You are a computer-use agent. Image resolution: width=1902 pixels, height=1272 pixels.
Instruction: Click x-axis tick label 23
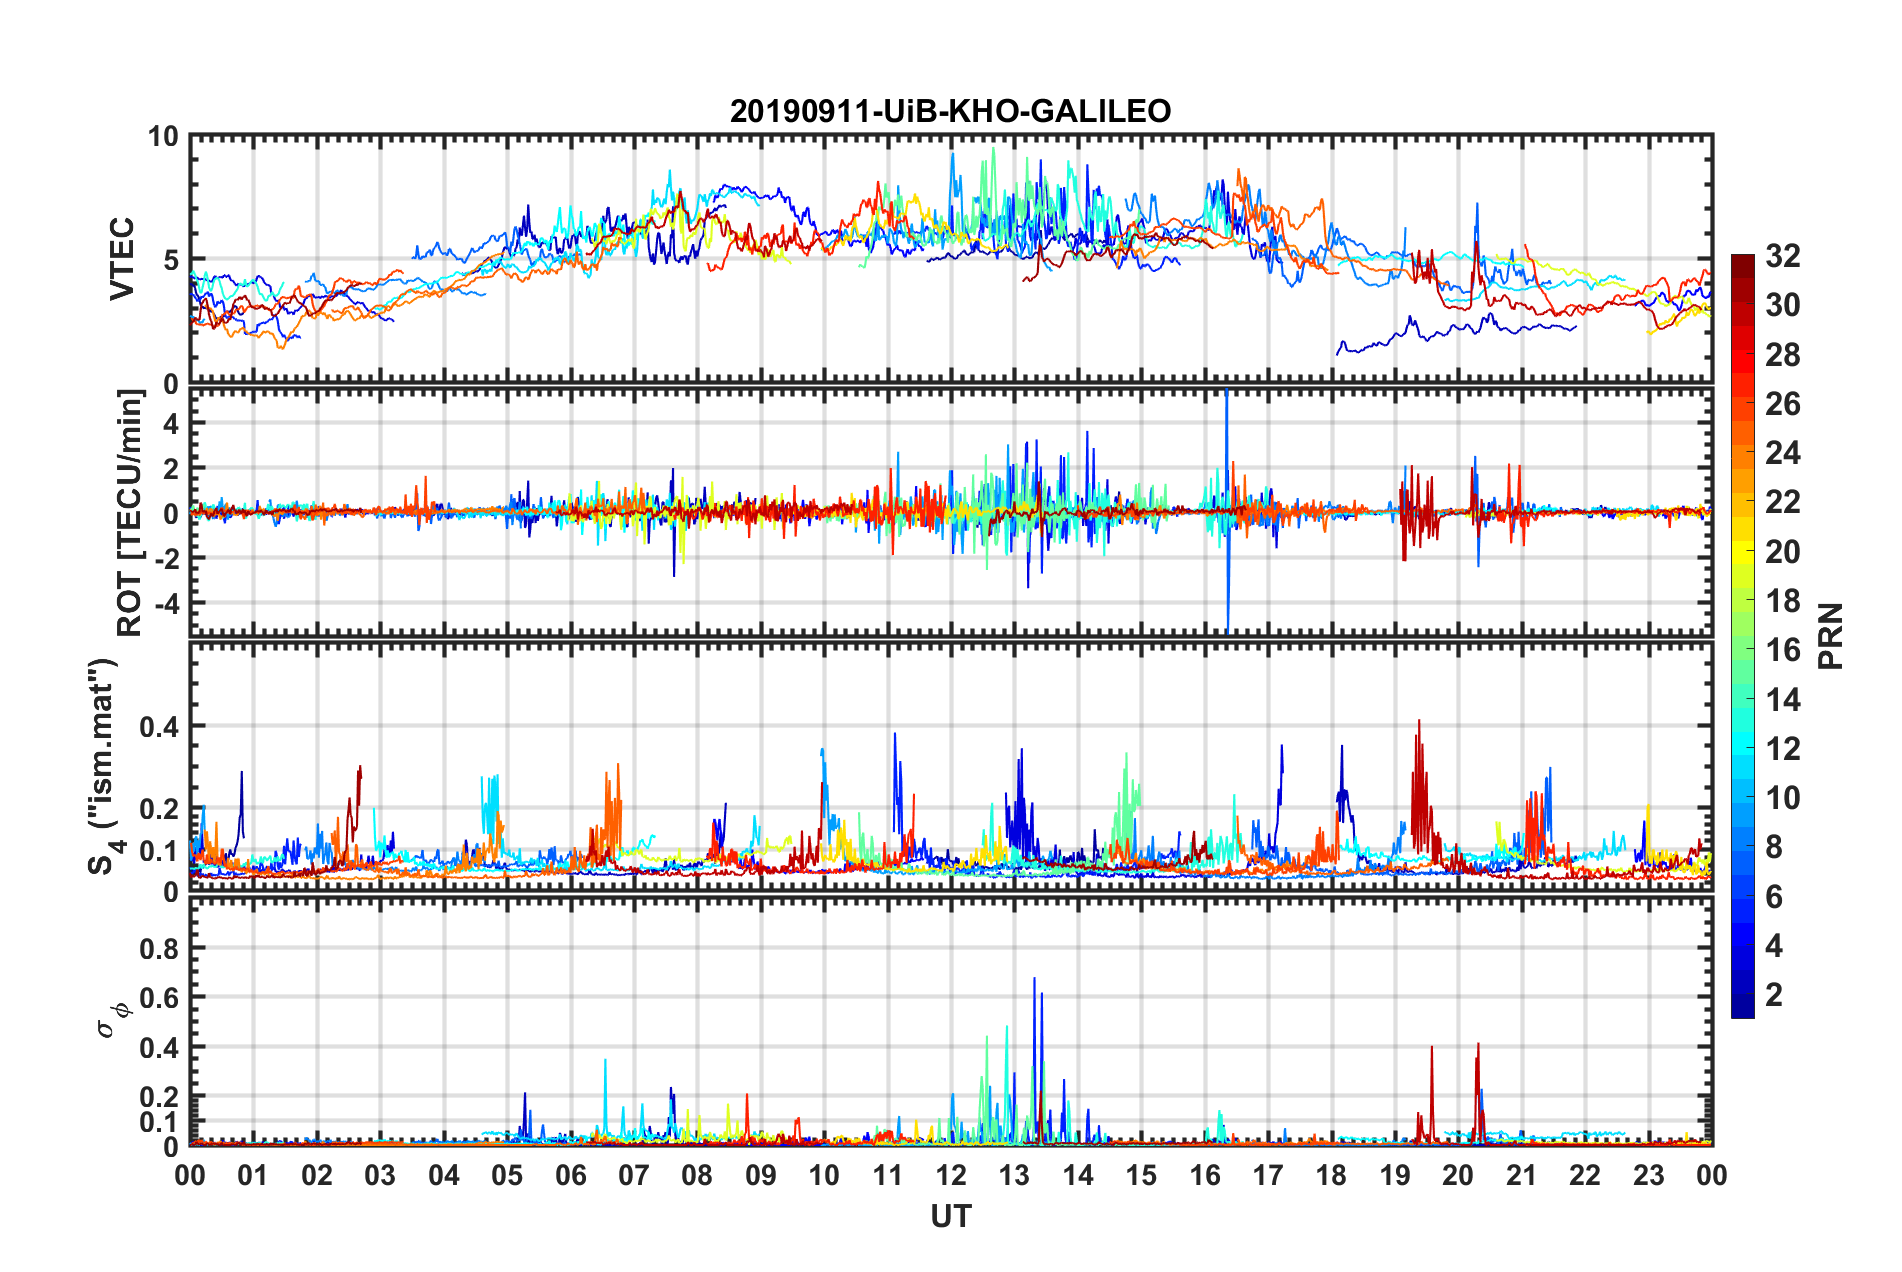[x=1648, y=1175]
